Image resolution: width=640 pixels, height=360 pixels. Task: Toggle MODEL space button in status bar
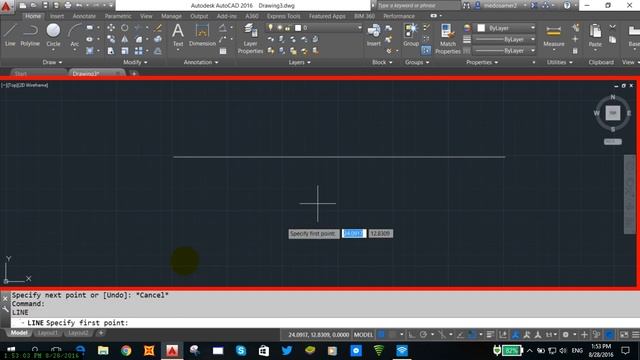363,335
